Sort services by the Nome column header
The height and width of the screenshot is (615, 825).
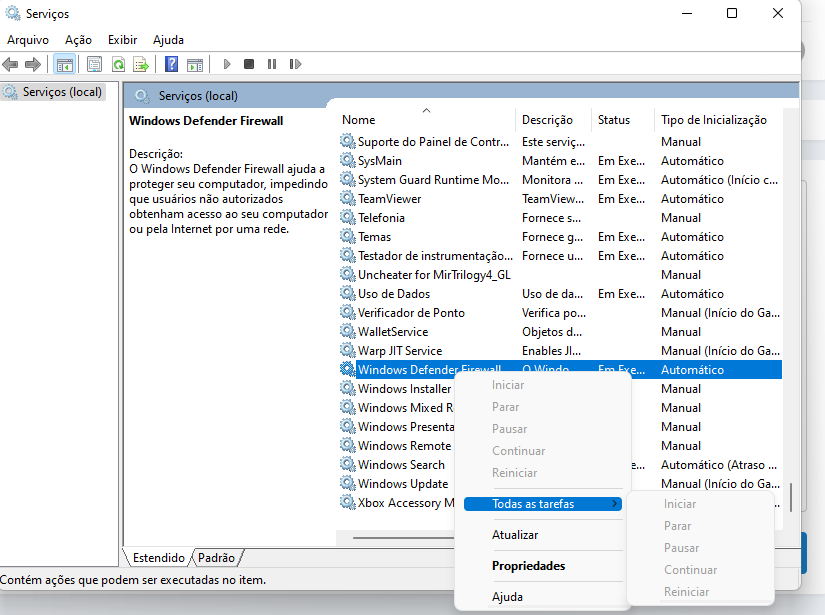tap(426, 120)
